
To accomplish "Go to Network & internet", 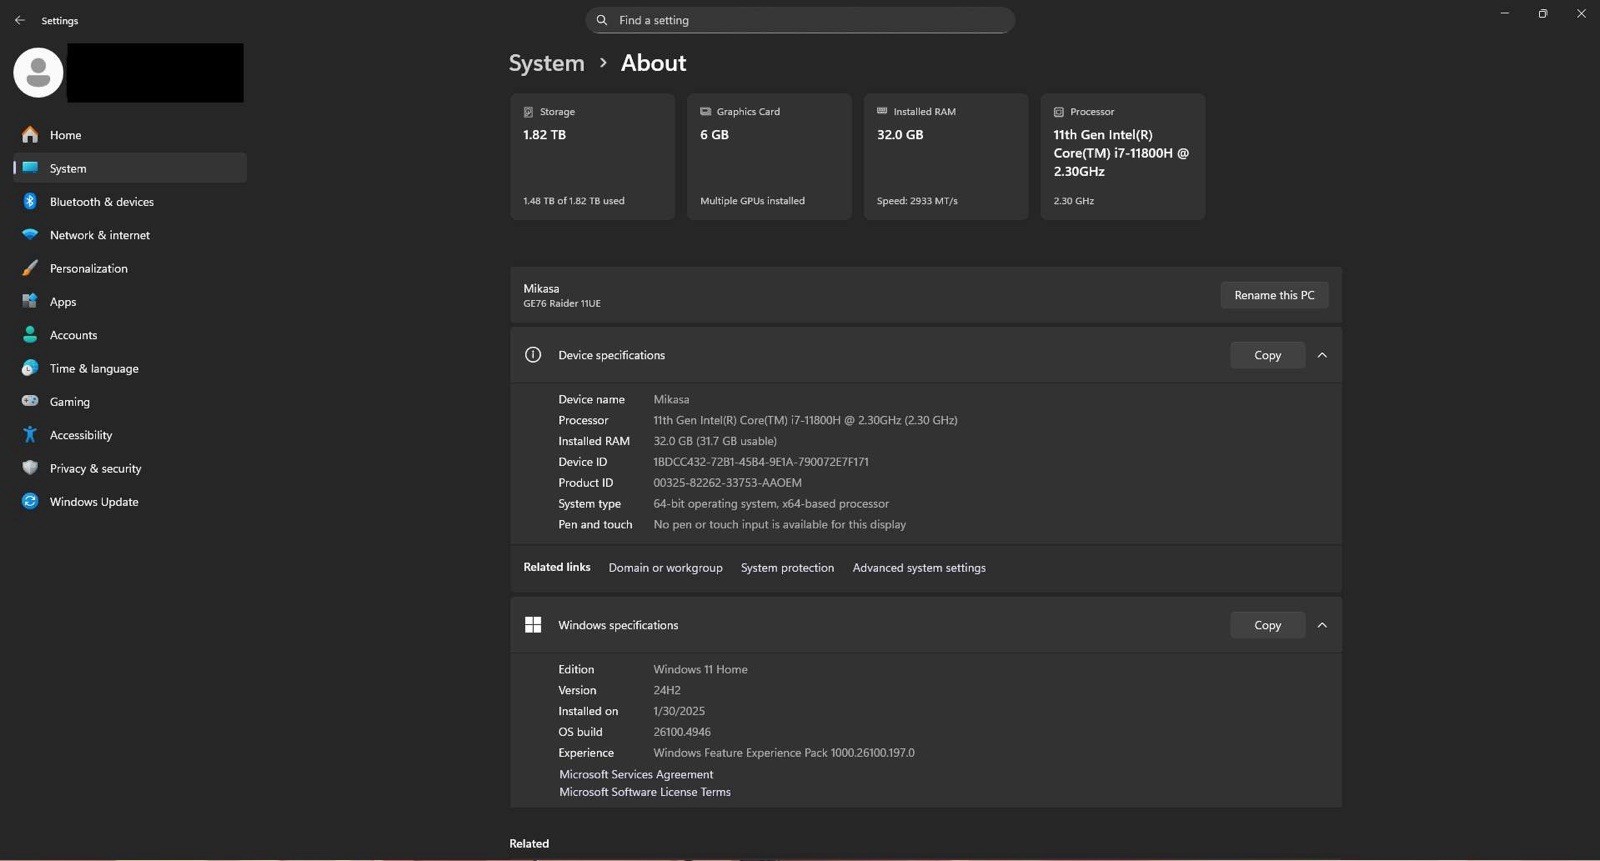I will pyautogui.click(x=130, y=234).
